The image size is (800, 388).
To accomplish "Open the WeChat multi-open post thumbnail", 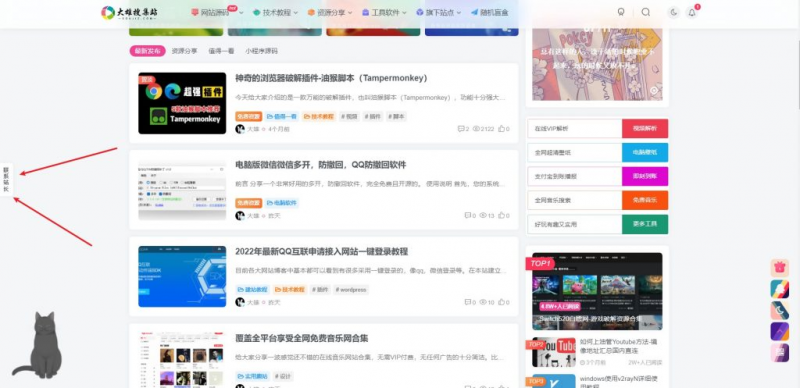I will (182, 190).
